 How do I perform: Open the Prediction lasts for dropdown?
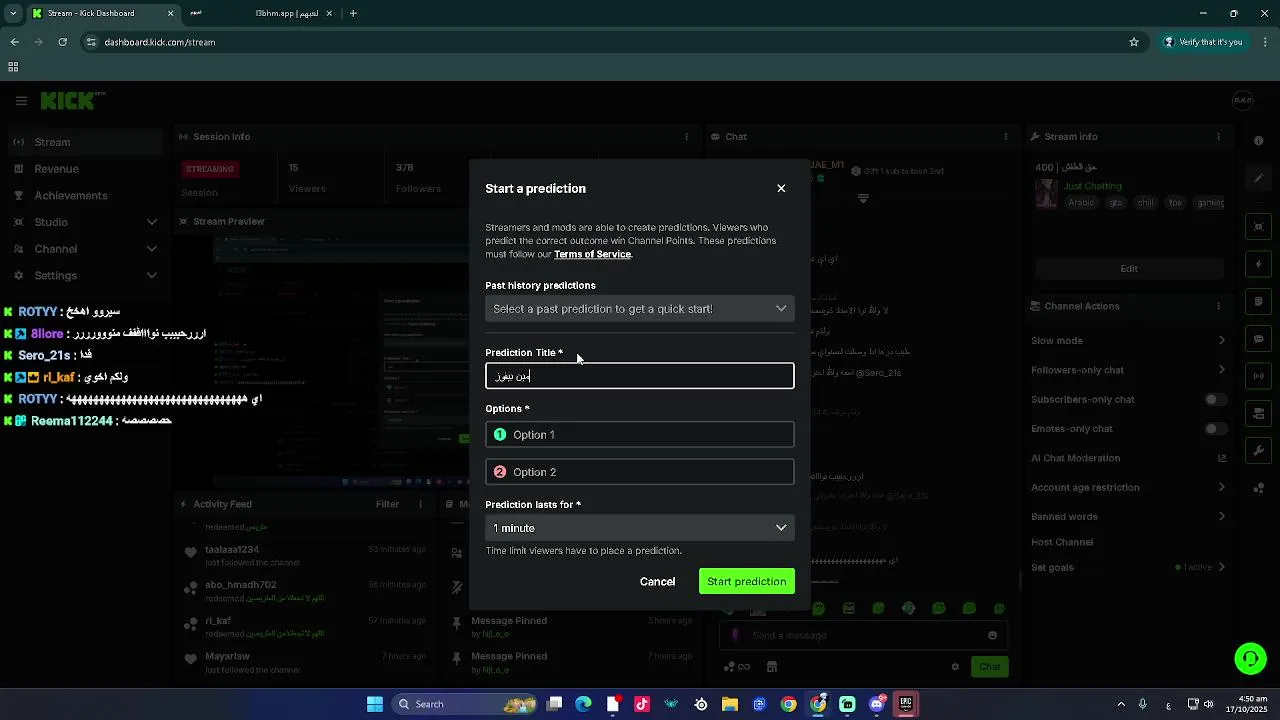[x=640, y=528]
